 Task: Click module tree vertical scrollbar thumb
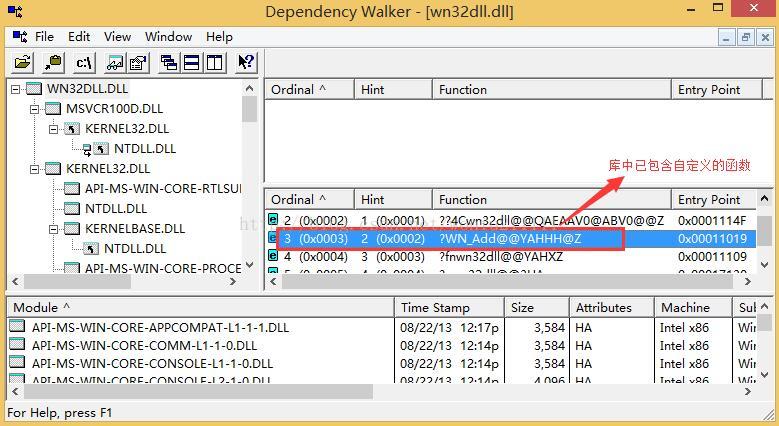point(249,109)
